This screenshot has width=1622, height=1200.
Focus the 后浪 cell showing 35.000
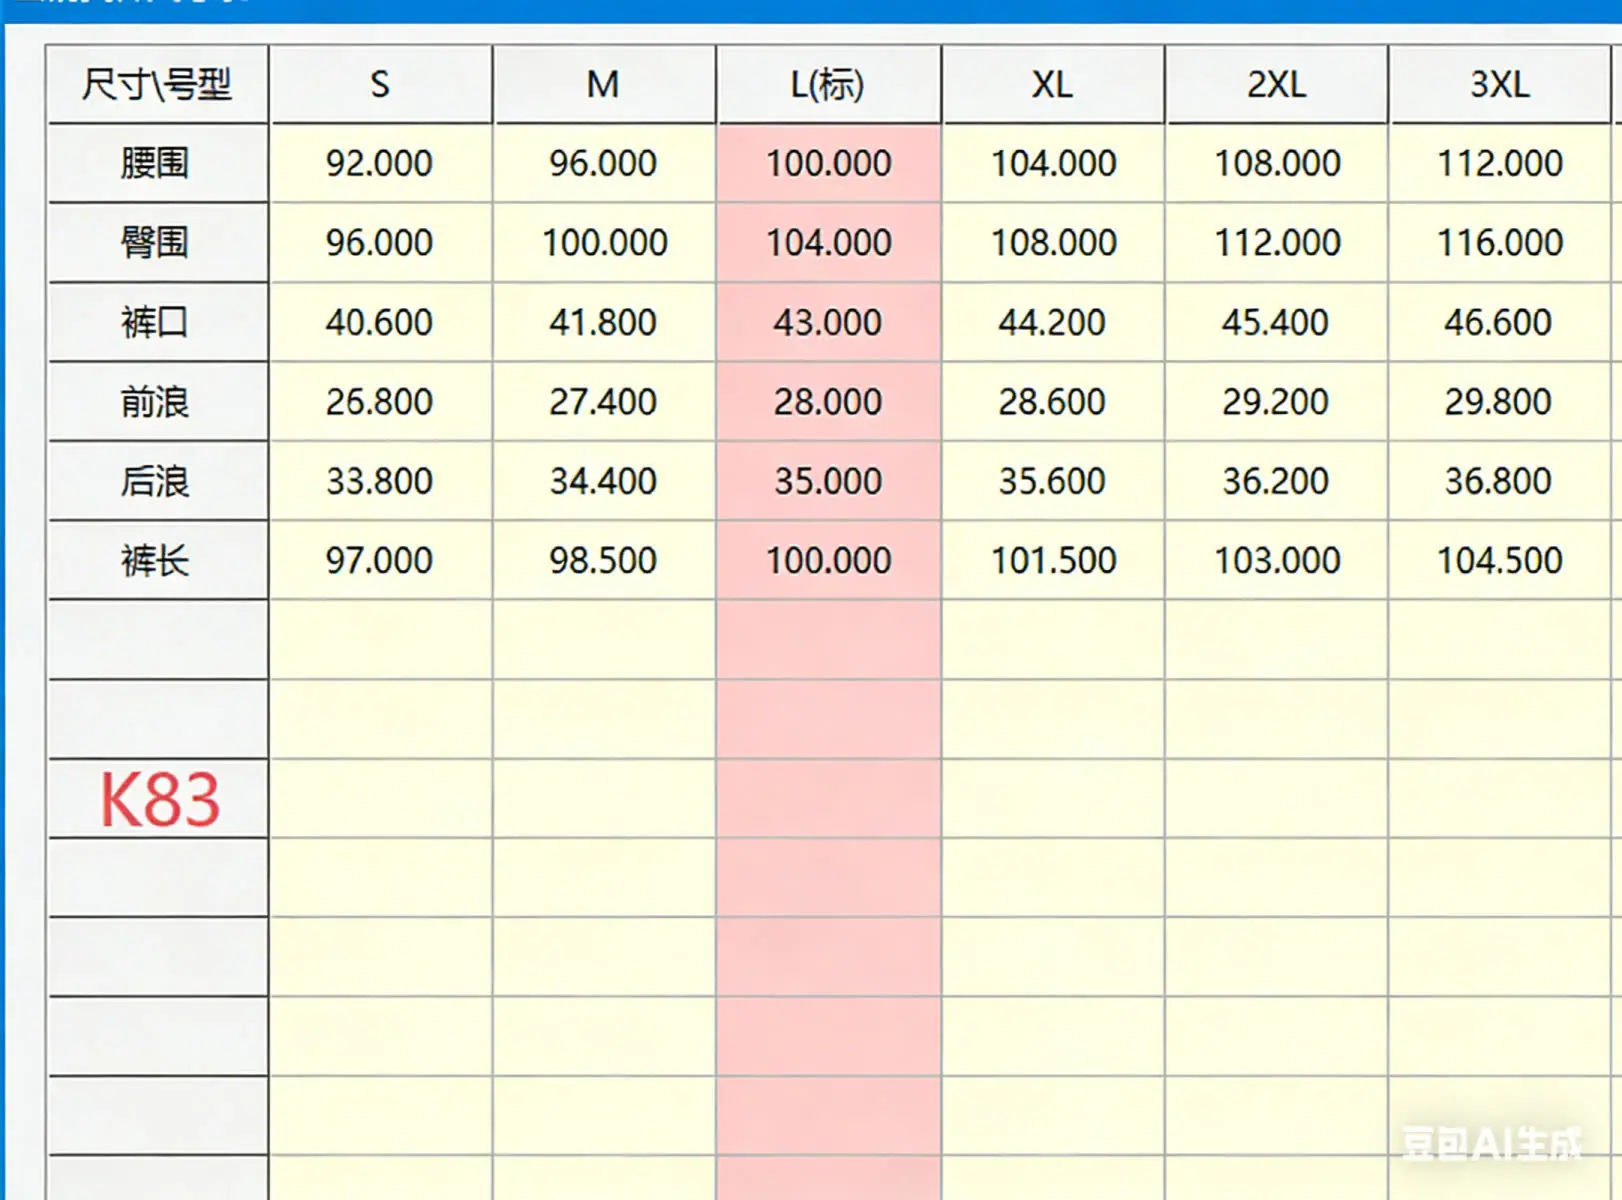coord(828,481)
